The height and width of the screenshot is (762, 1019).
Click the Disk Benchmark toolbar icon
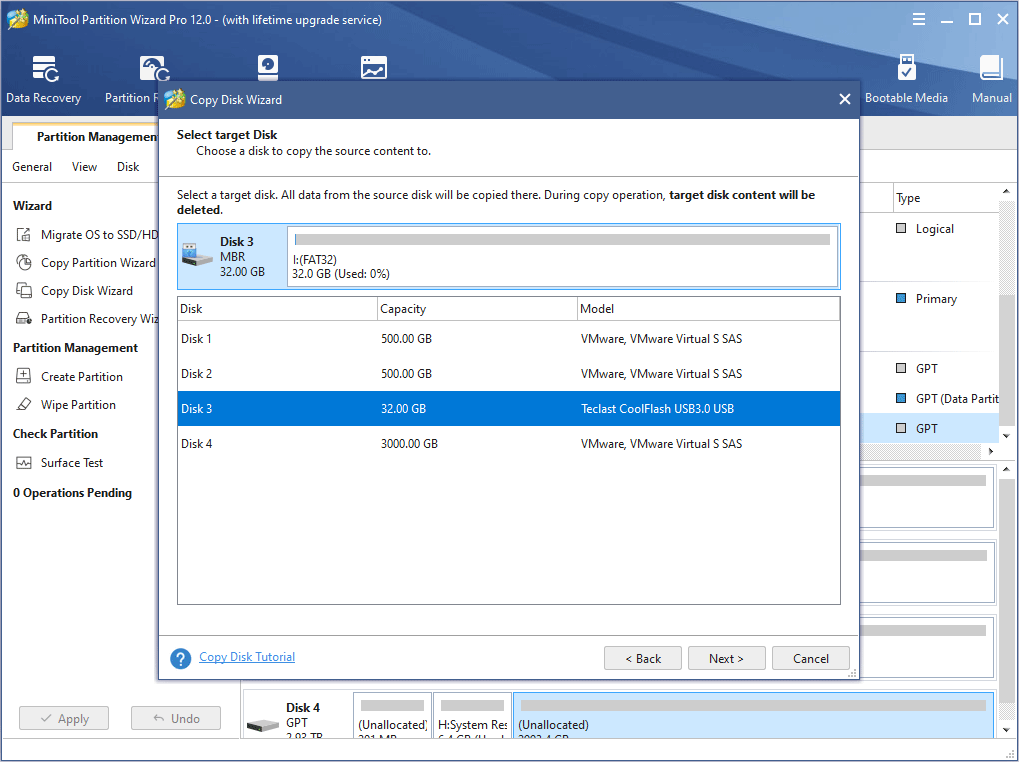click(268, 68)
